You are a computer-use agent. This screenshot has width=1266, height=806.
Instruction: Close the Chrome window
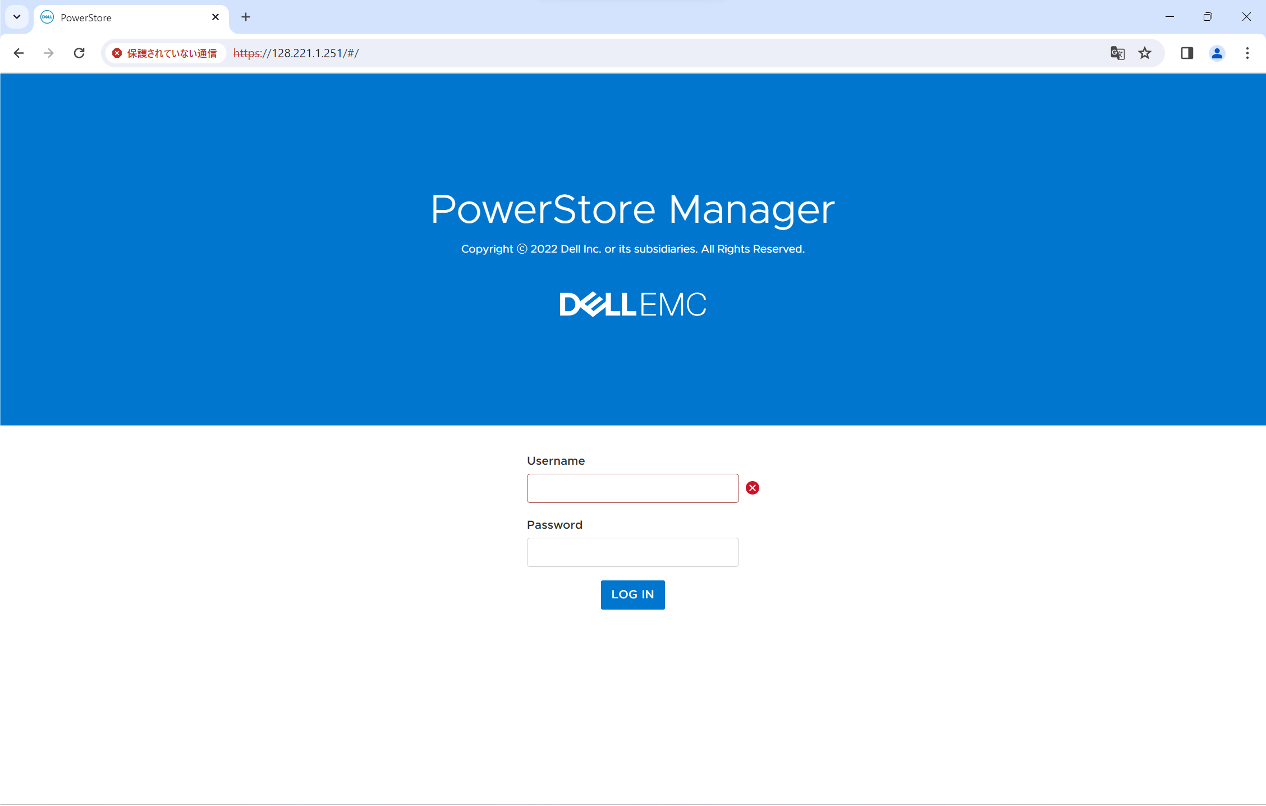[1246, 17]
